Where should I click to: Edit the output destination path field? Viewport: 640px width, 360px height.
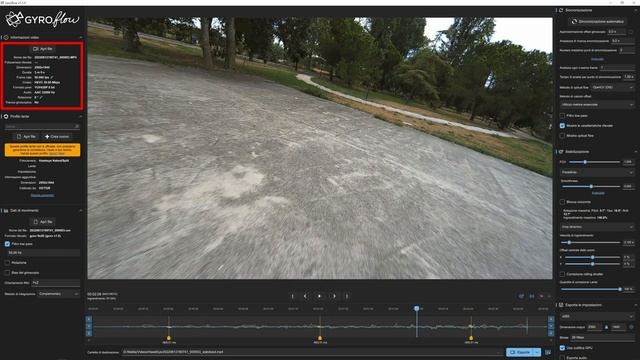(x=312, y=352)
